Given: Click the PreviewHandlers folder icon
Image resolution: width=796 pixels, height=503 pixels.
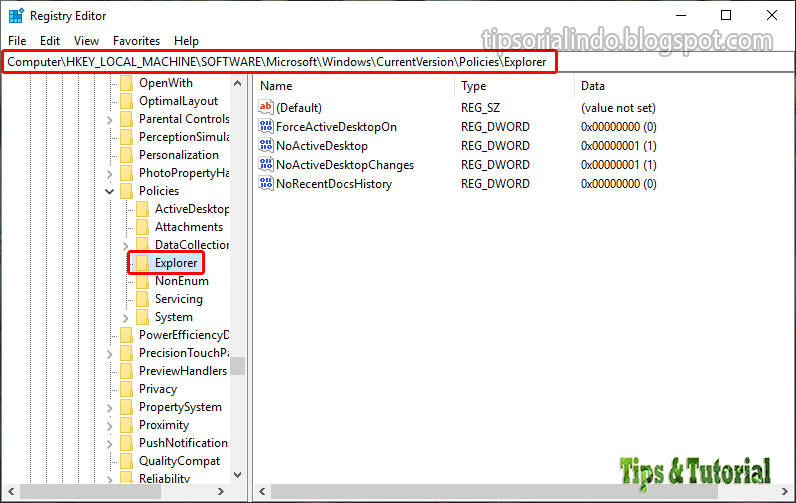Looking at the screenshot, I should click(126, 371).
